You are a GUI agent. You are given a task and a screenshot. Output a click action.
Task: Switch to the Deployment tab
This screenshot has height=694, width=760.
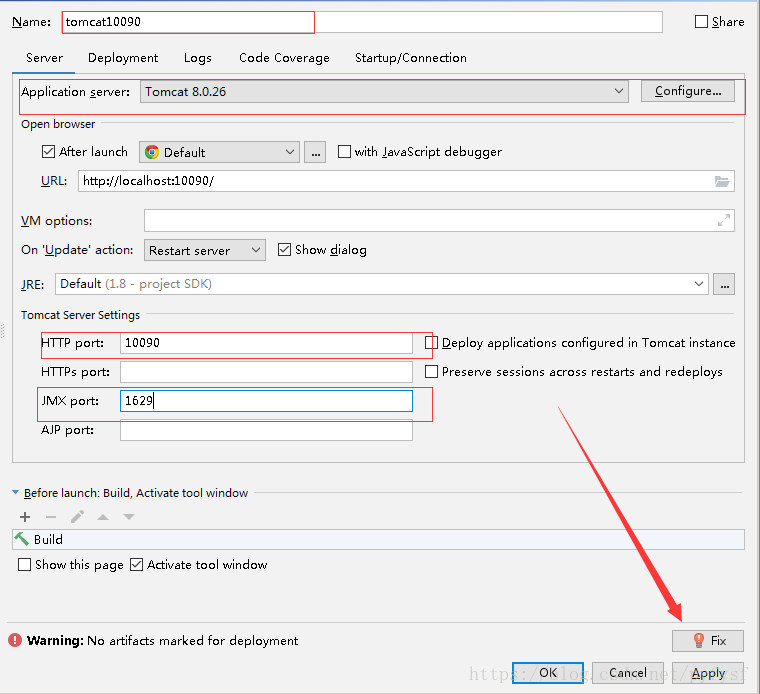pyautogui.click(x=123, y=58)
